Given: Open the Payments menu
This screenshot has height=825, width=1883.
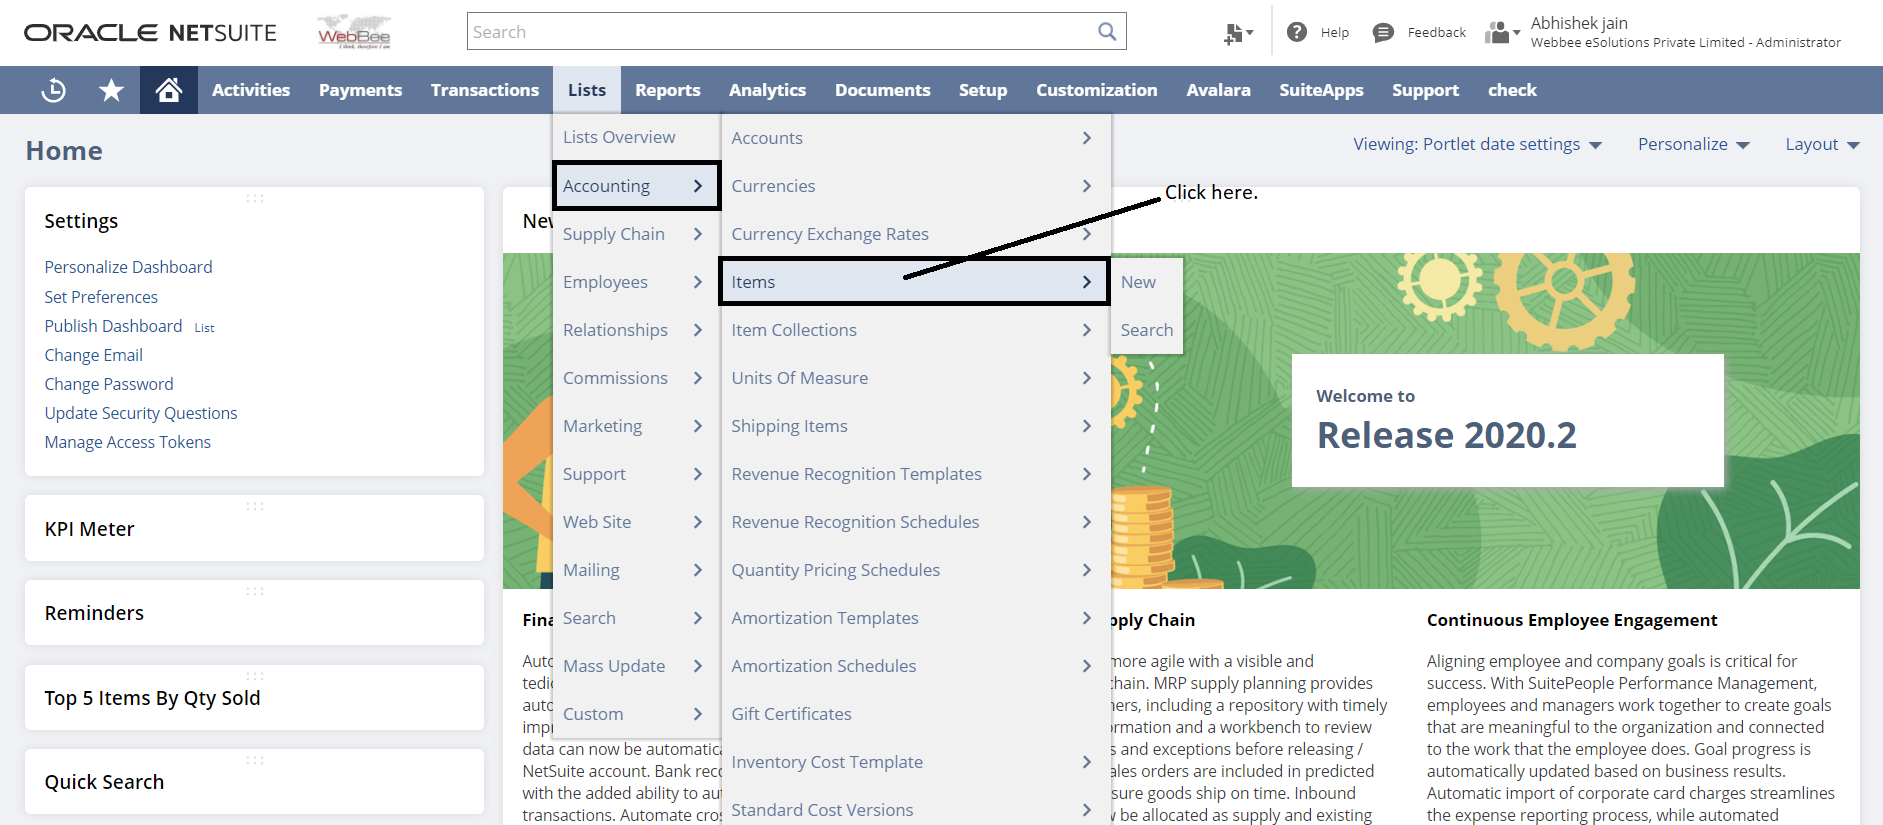Looking at the screenshot, I should pyautogui.click(x=360, y=90).
